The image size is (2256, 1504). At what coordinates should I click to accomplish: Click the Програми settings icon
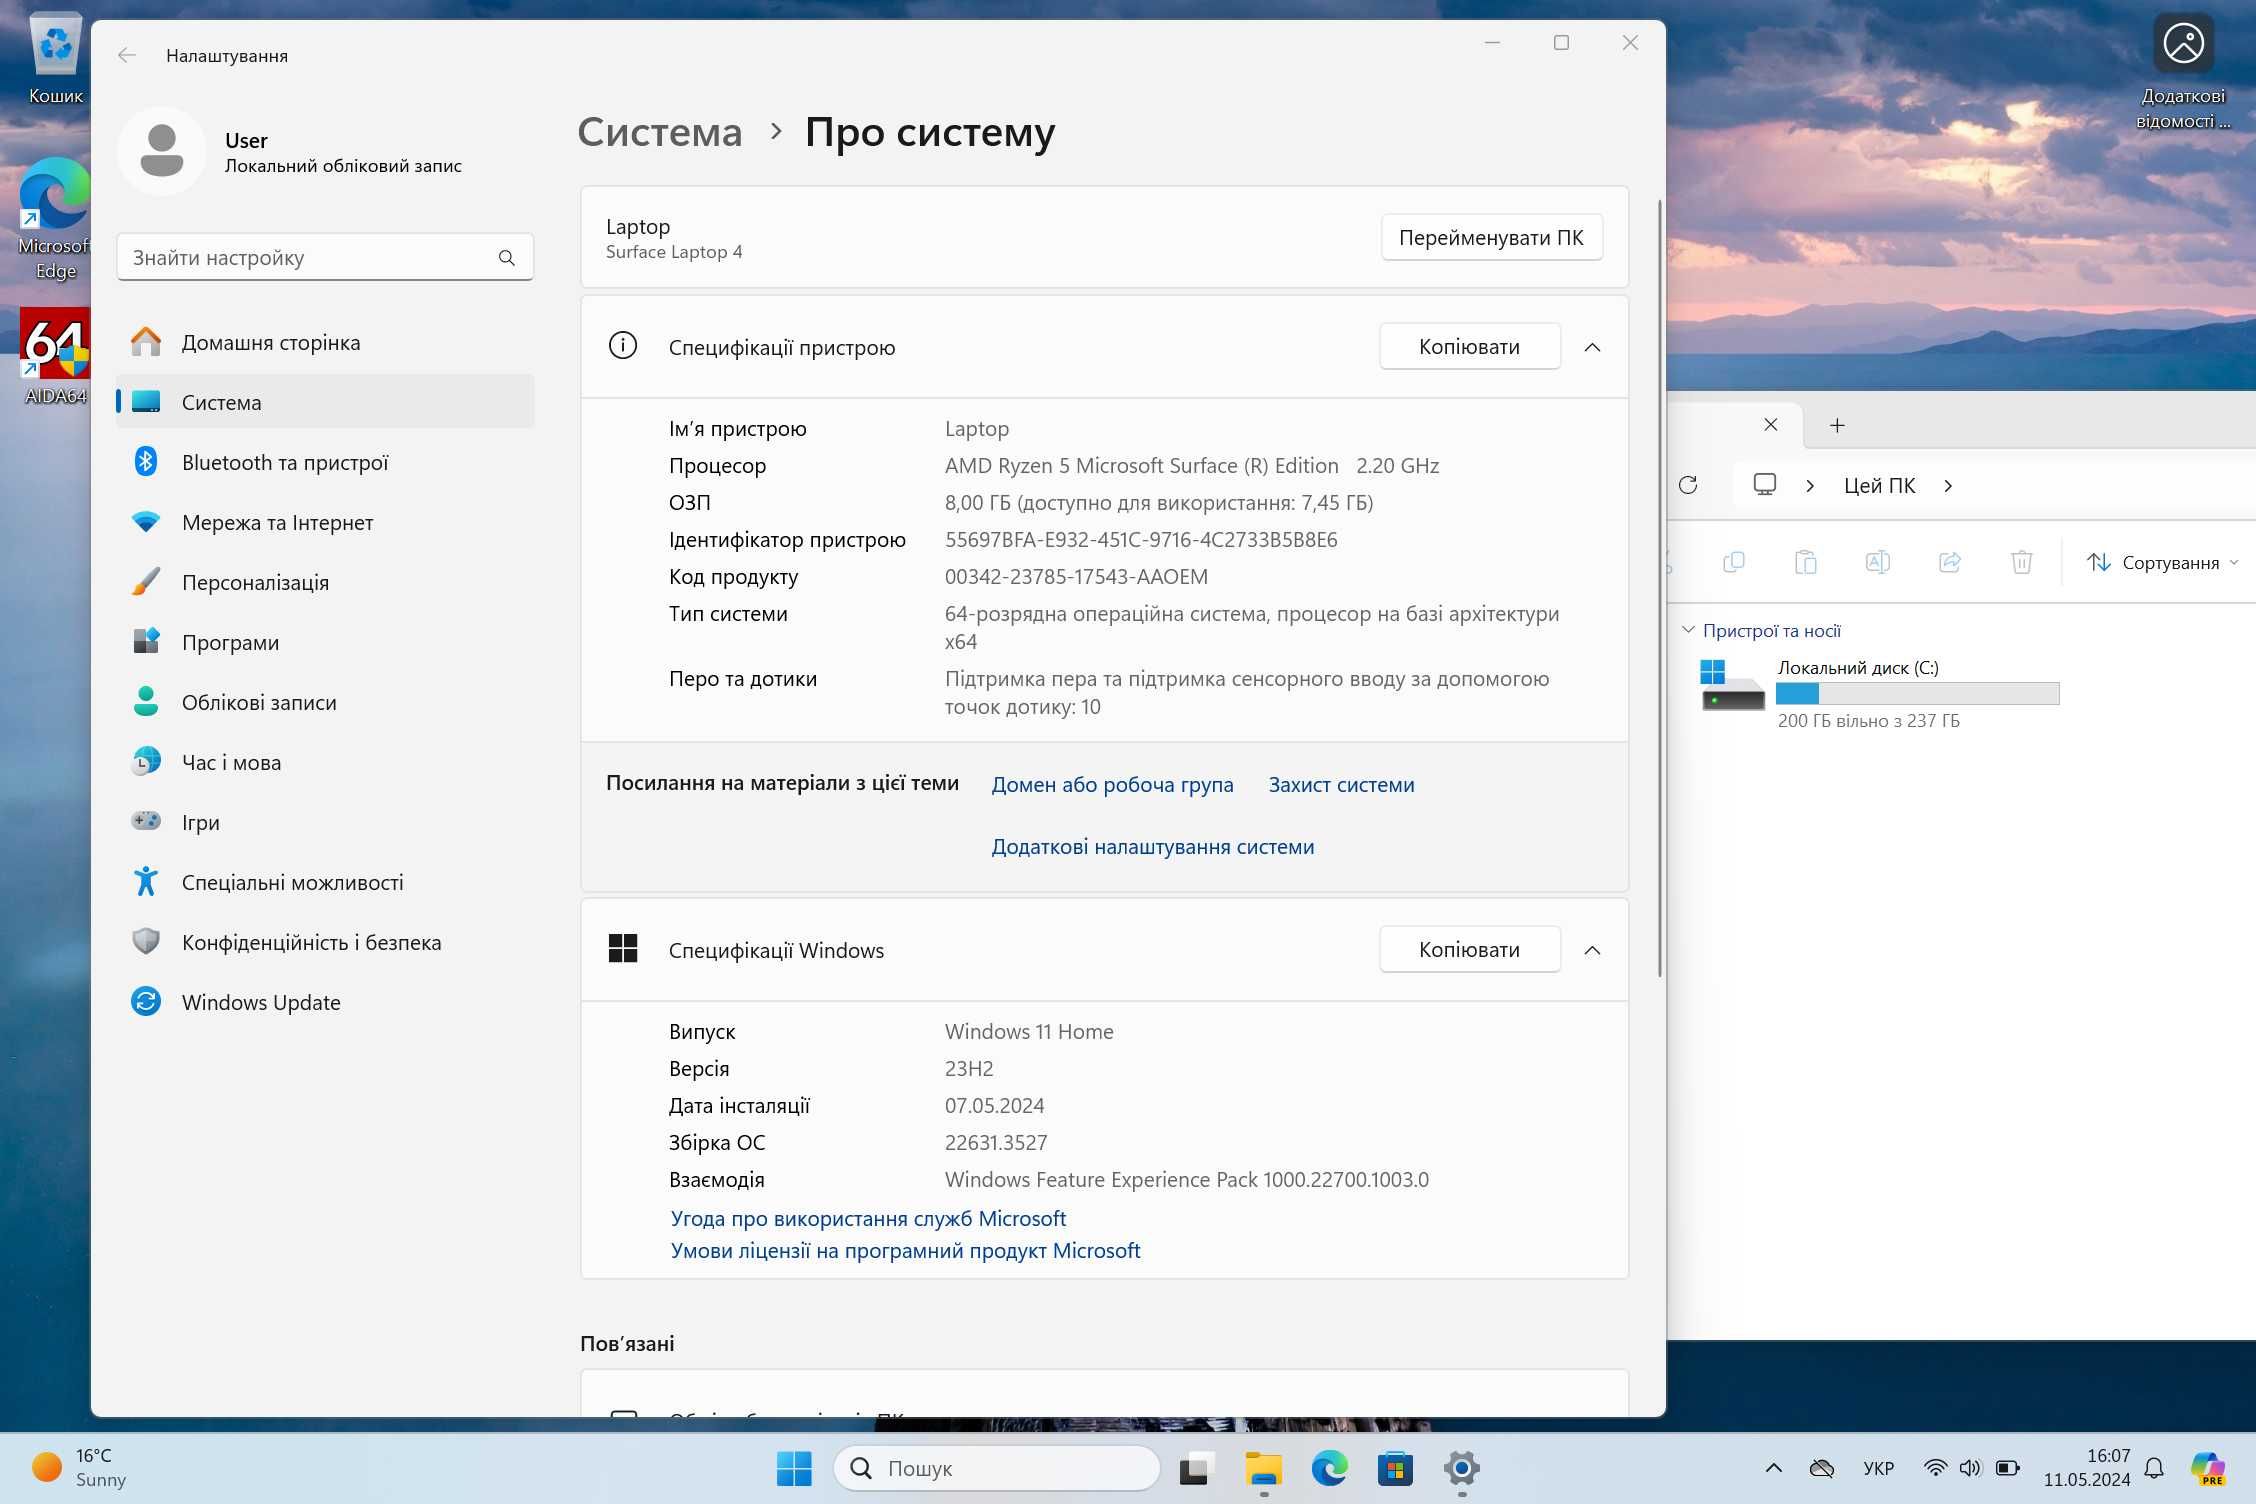tap(146, 641)
